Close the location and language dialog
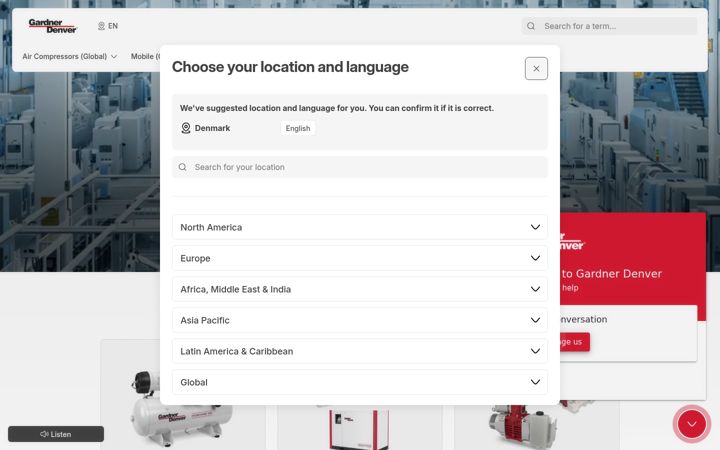 (536, 68)
